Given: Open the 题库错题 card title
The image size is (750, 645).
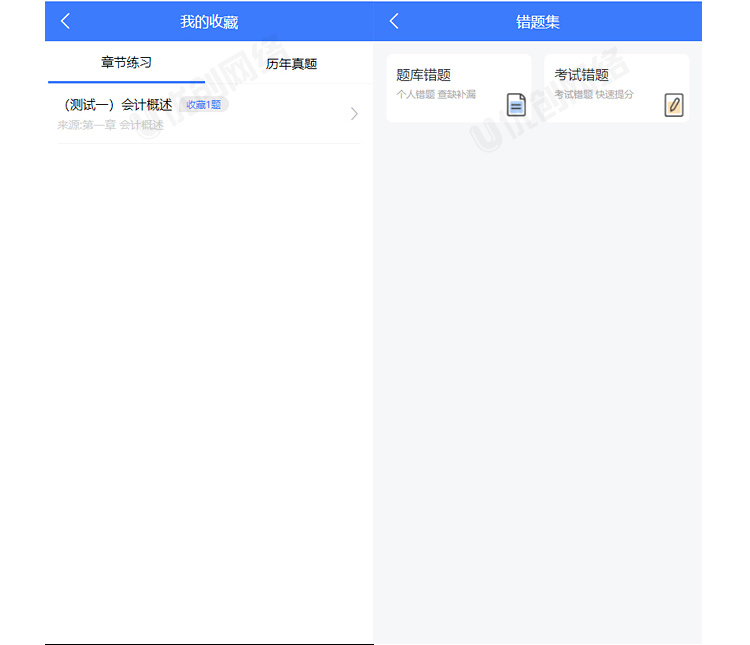Looking at the screenshot, I should point(423,75).
